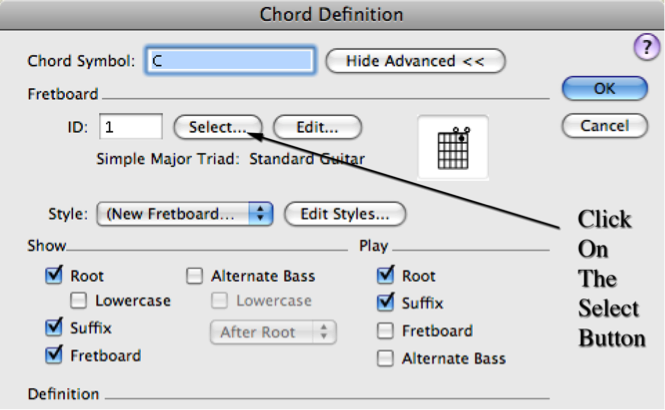Click Hide Advanced << button

415,61
